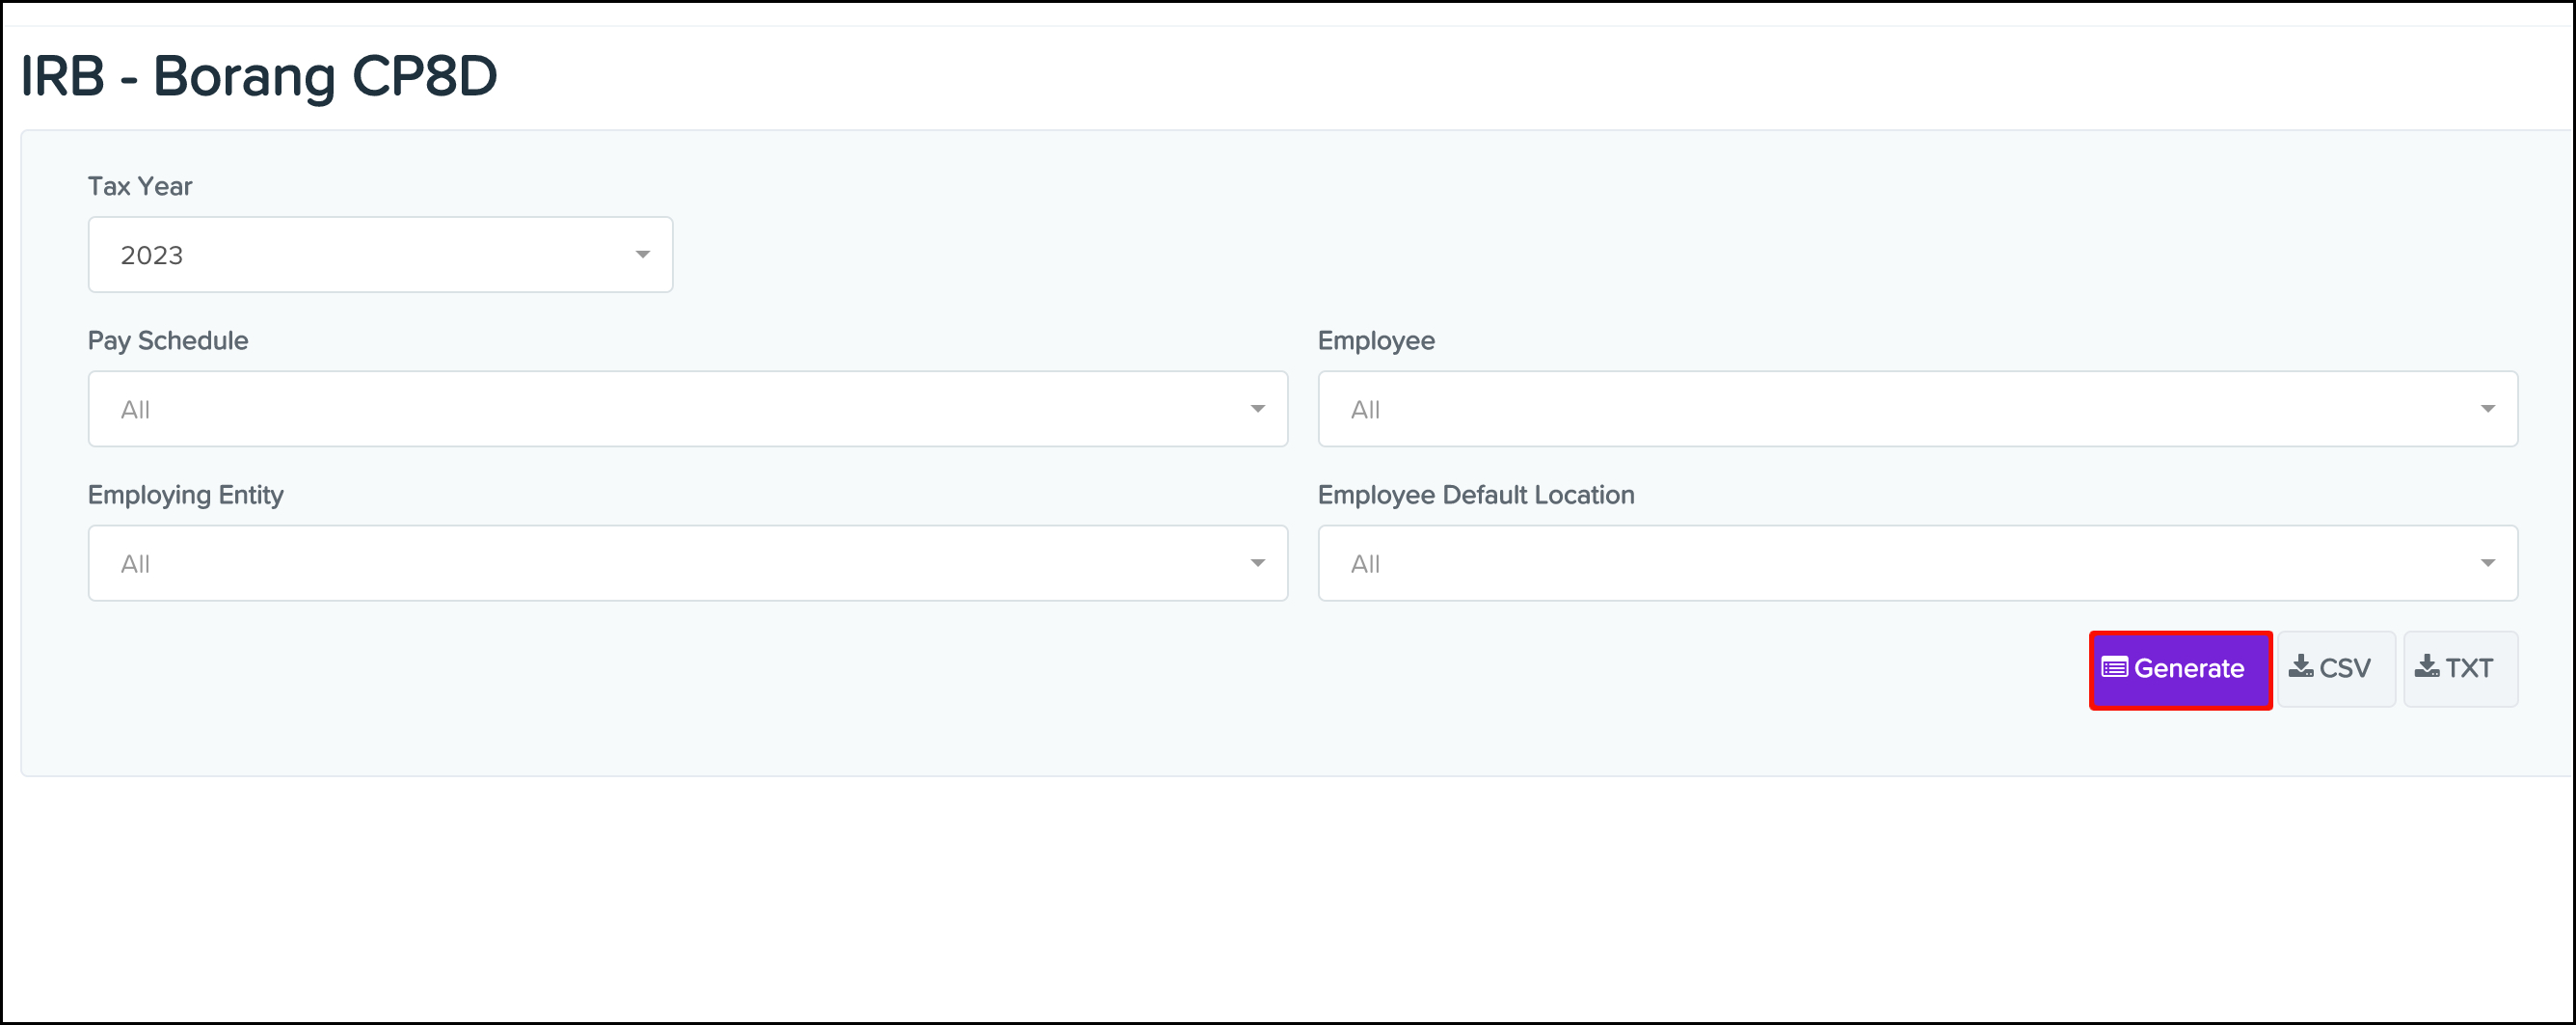2576x1025 pixels.
Task: Download the report as TXT
Action: (2459, 667)
